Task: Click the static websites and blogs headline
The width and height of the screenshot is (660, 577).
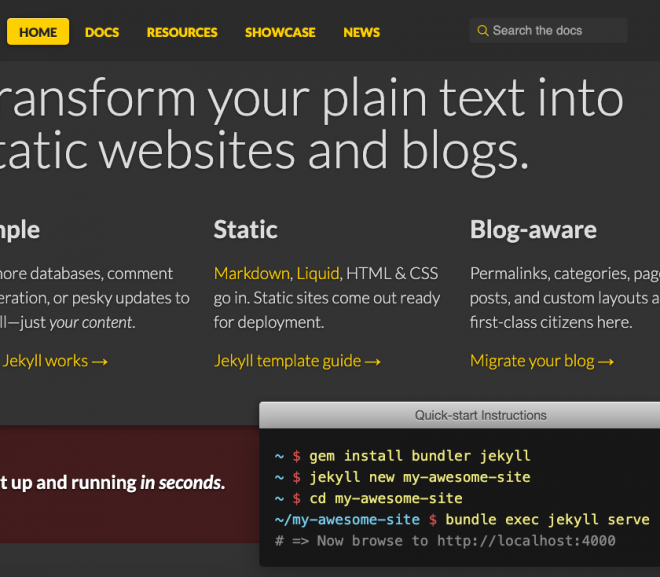Action: [264, 152]
